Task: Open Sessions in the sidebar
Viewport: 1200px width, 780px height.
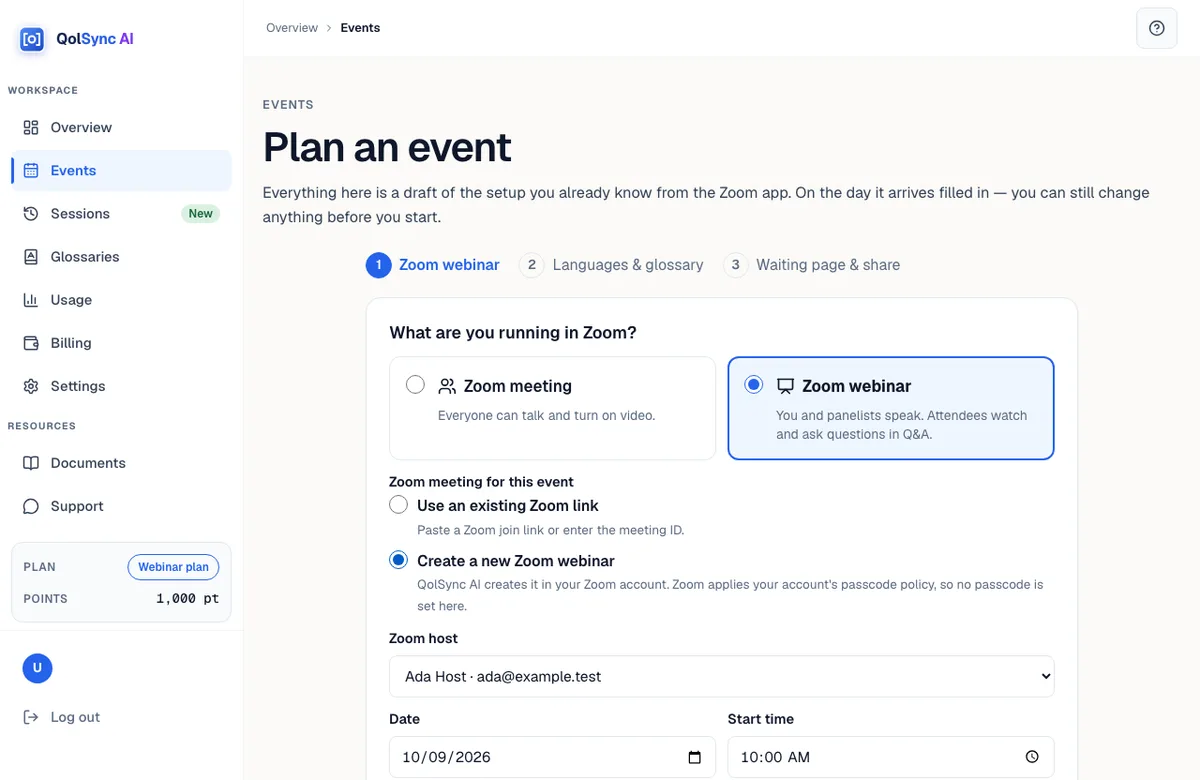Action: point(121,213)
